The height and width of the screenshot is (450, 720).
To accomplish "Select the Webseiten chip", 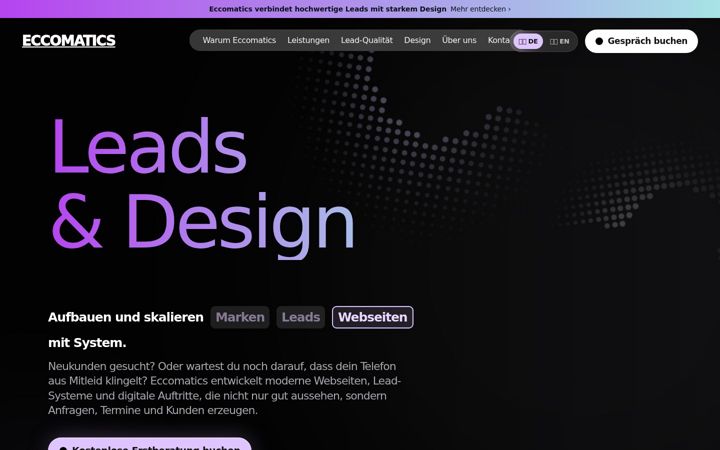I will [x=372, y=317].
